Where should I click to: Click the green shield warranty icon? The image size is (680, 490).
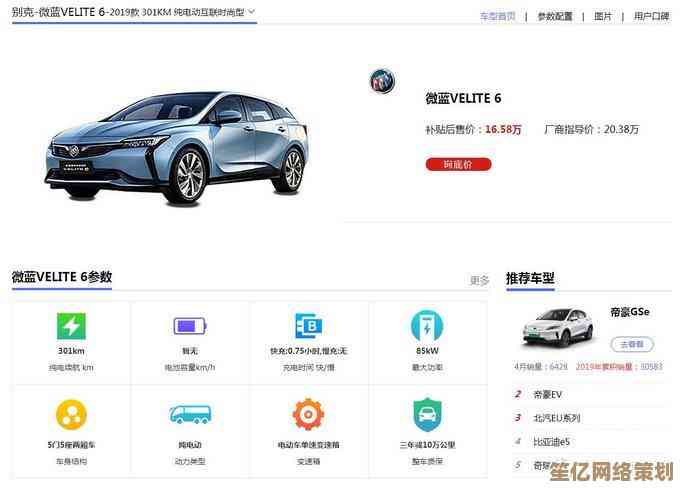[x=427, y=415]
